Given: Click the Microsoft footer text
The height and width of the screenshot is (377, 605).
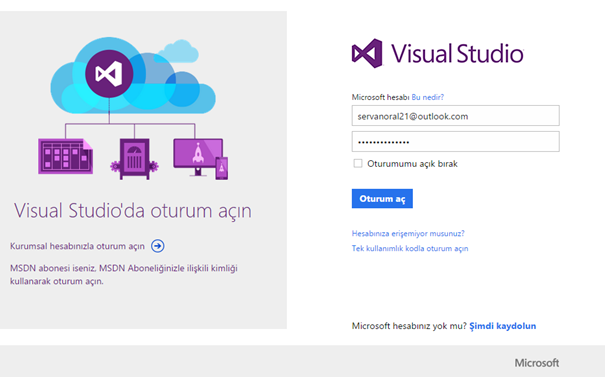Looking at the screenshot, I should click(536, 363).
